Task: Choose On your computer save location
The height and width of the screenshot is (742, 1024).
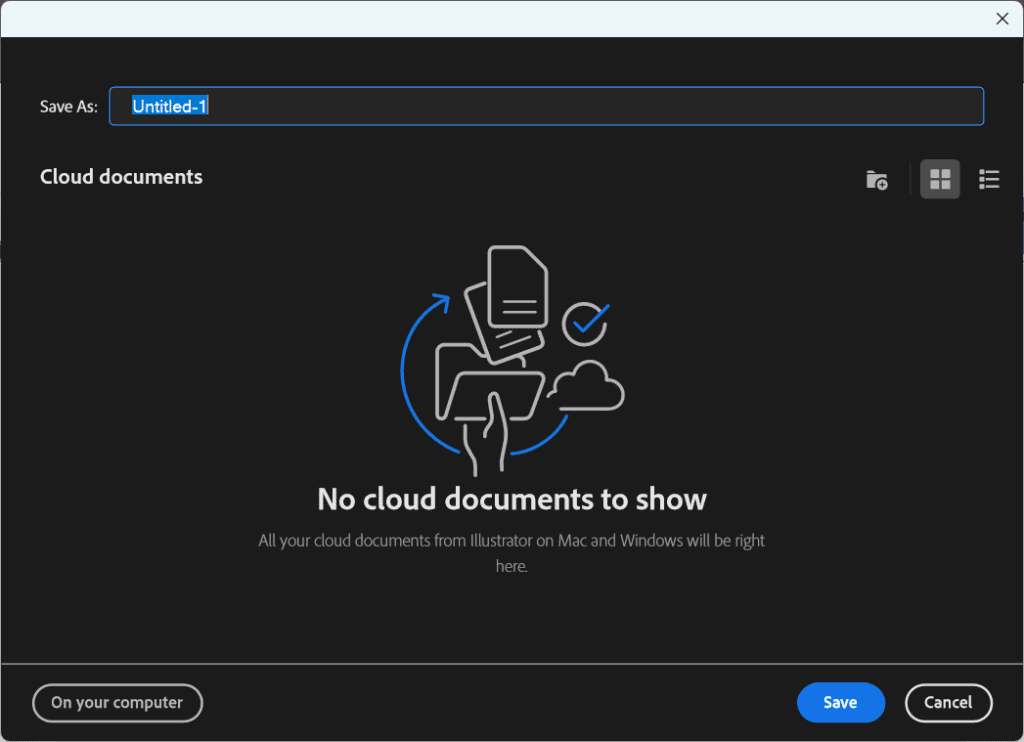Action: tap(117, 703)
